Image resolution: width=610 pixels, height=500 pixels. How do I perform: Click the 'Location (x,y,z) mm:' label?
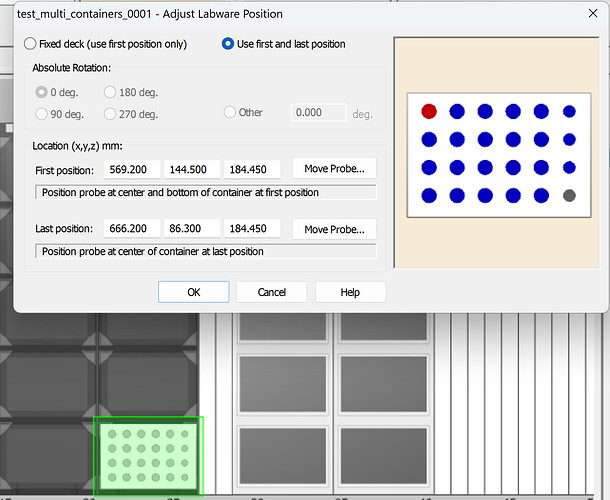(x=77, y=146)
